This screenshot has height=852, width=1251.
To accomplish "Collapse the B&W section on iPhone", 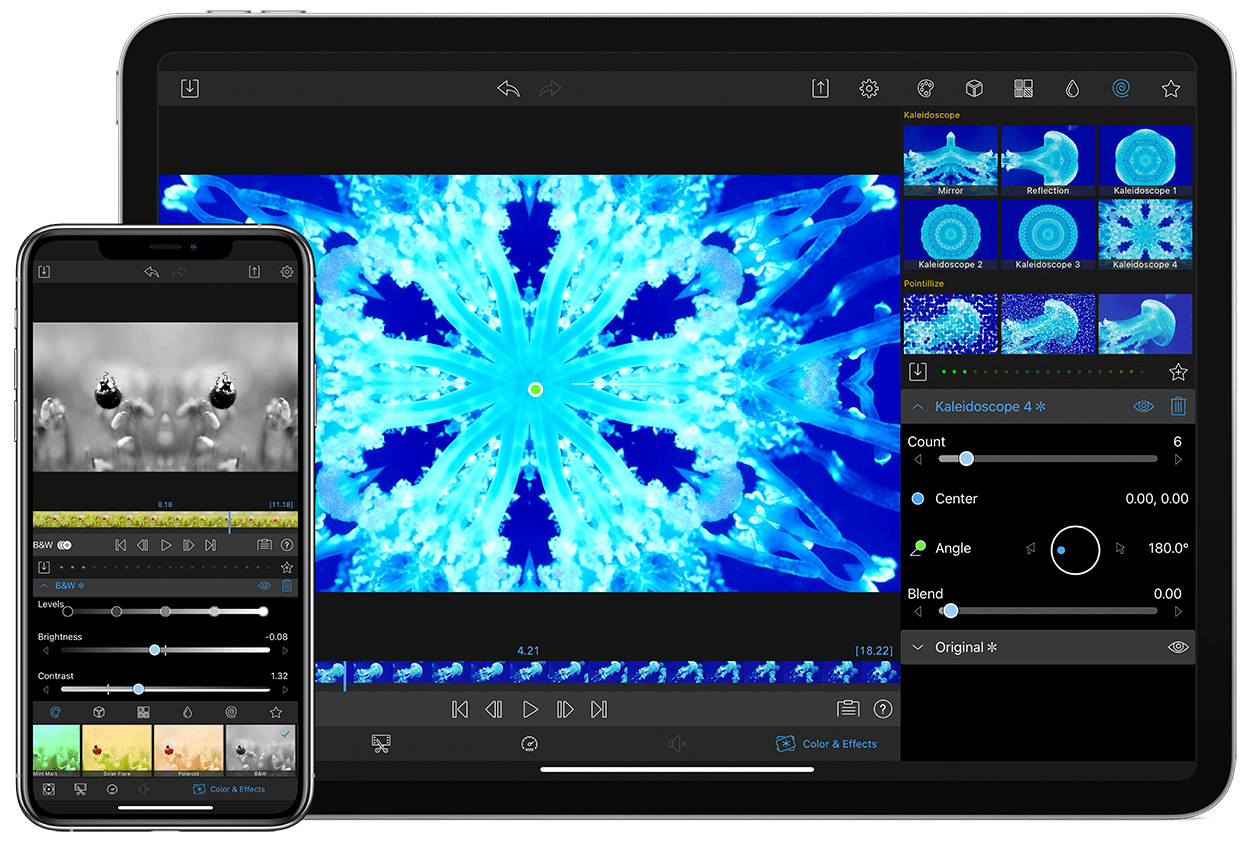I will pos(44,585).
